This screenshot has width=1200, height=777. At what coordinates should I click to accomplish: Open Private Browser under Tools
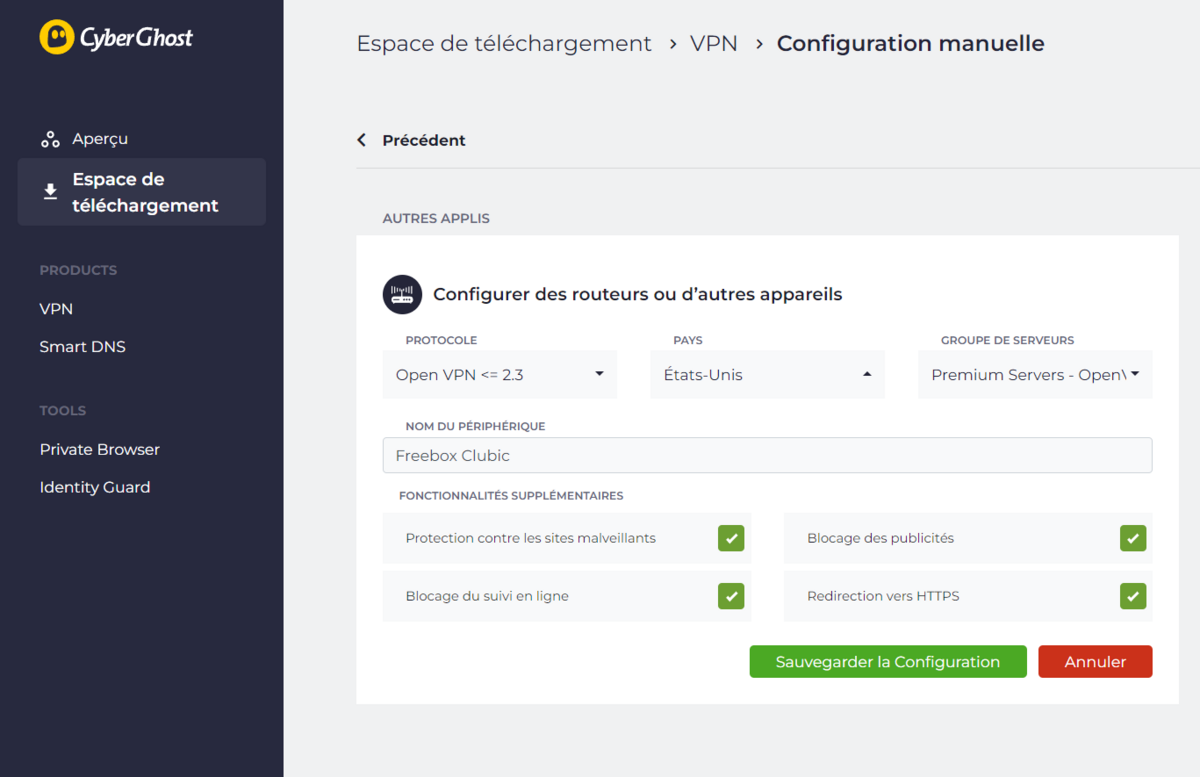tap(99, 449)
